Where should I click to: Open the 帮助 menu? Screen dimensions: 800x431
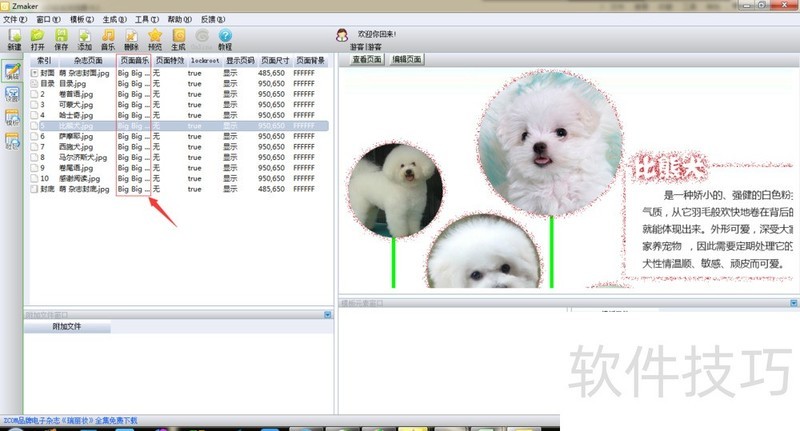[x=180, y=19]
